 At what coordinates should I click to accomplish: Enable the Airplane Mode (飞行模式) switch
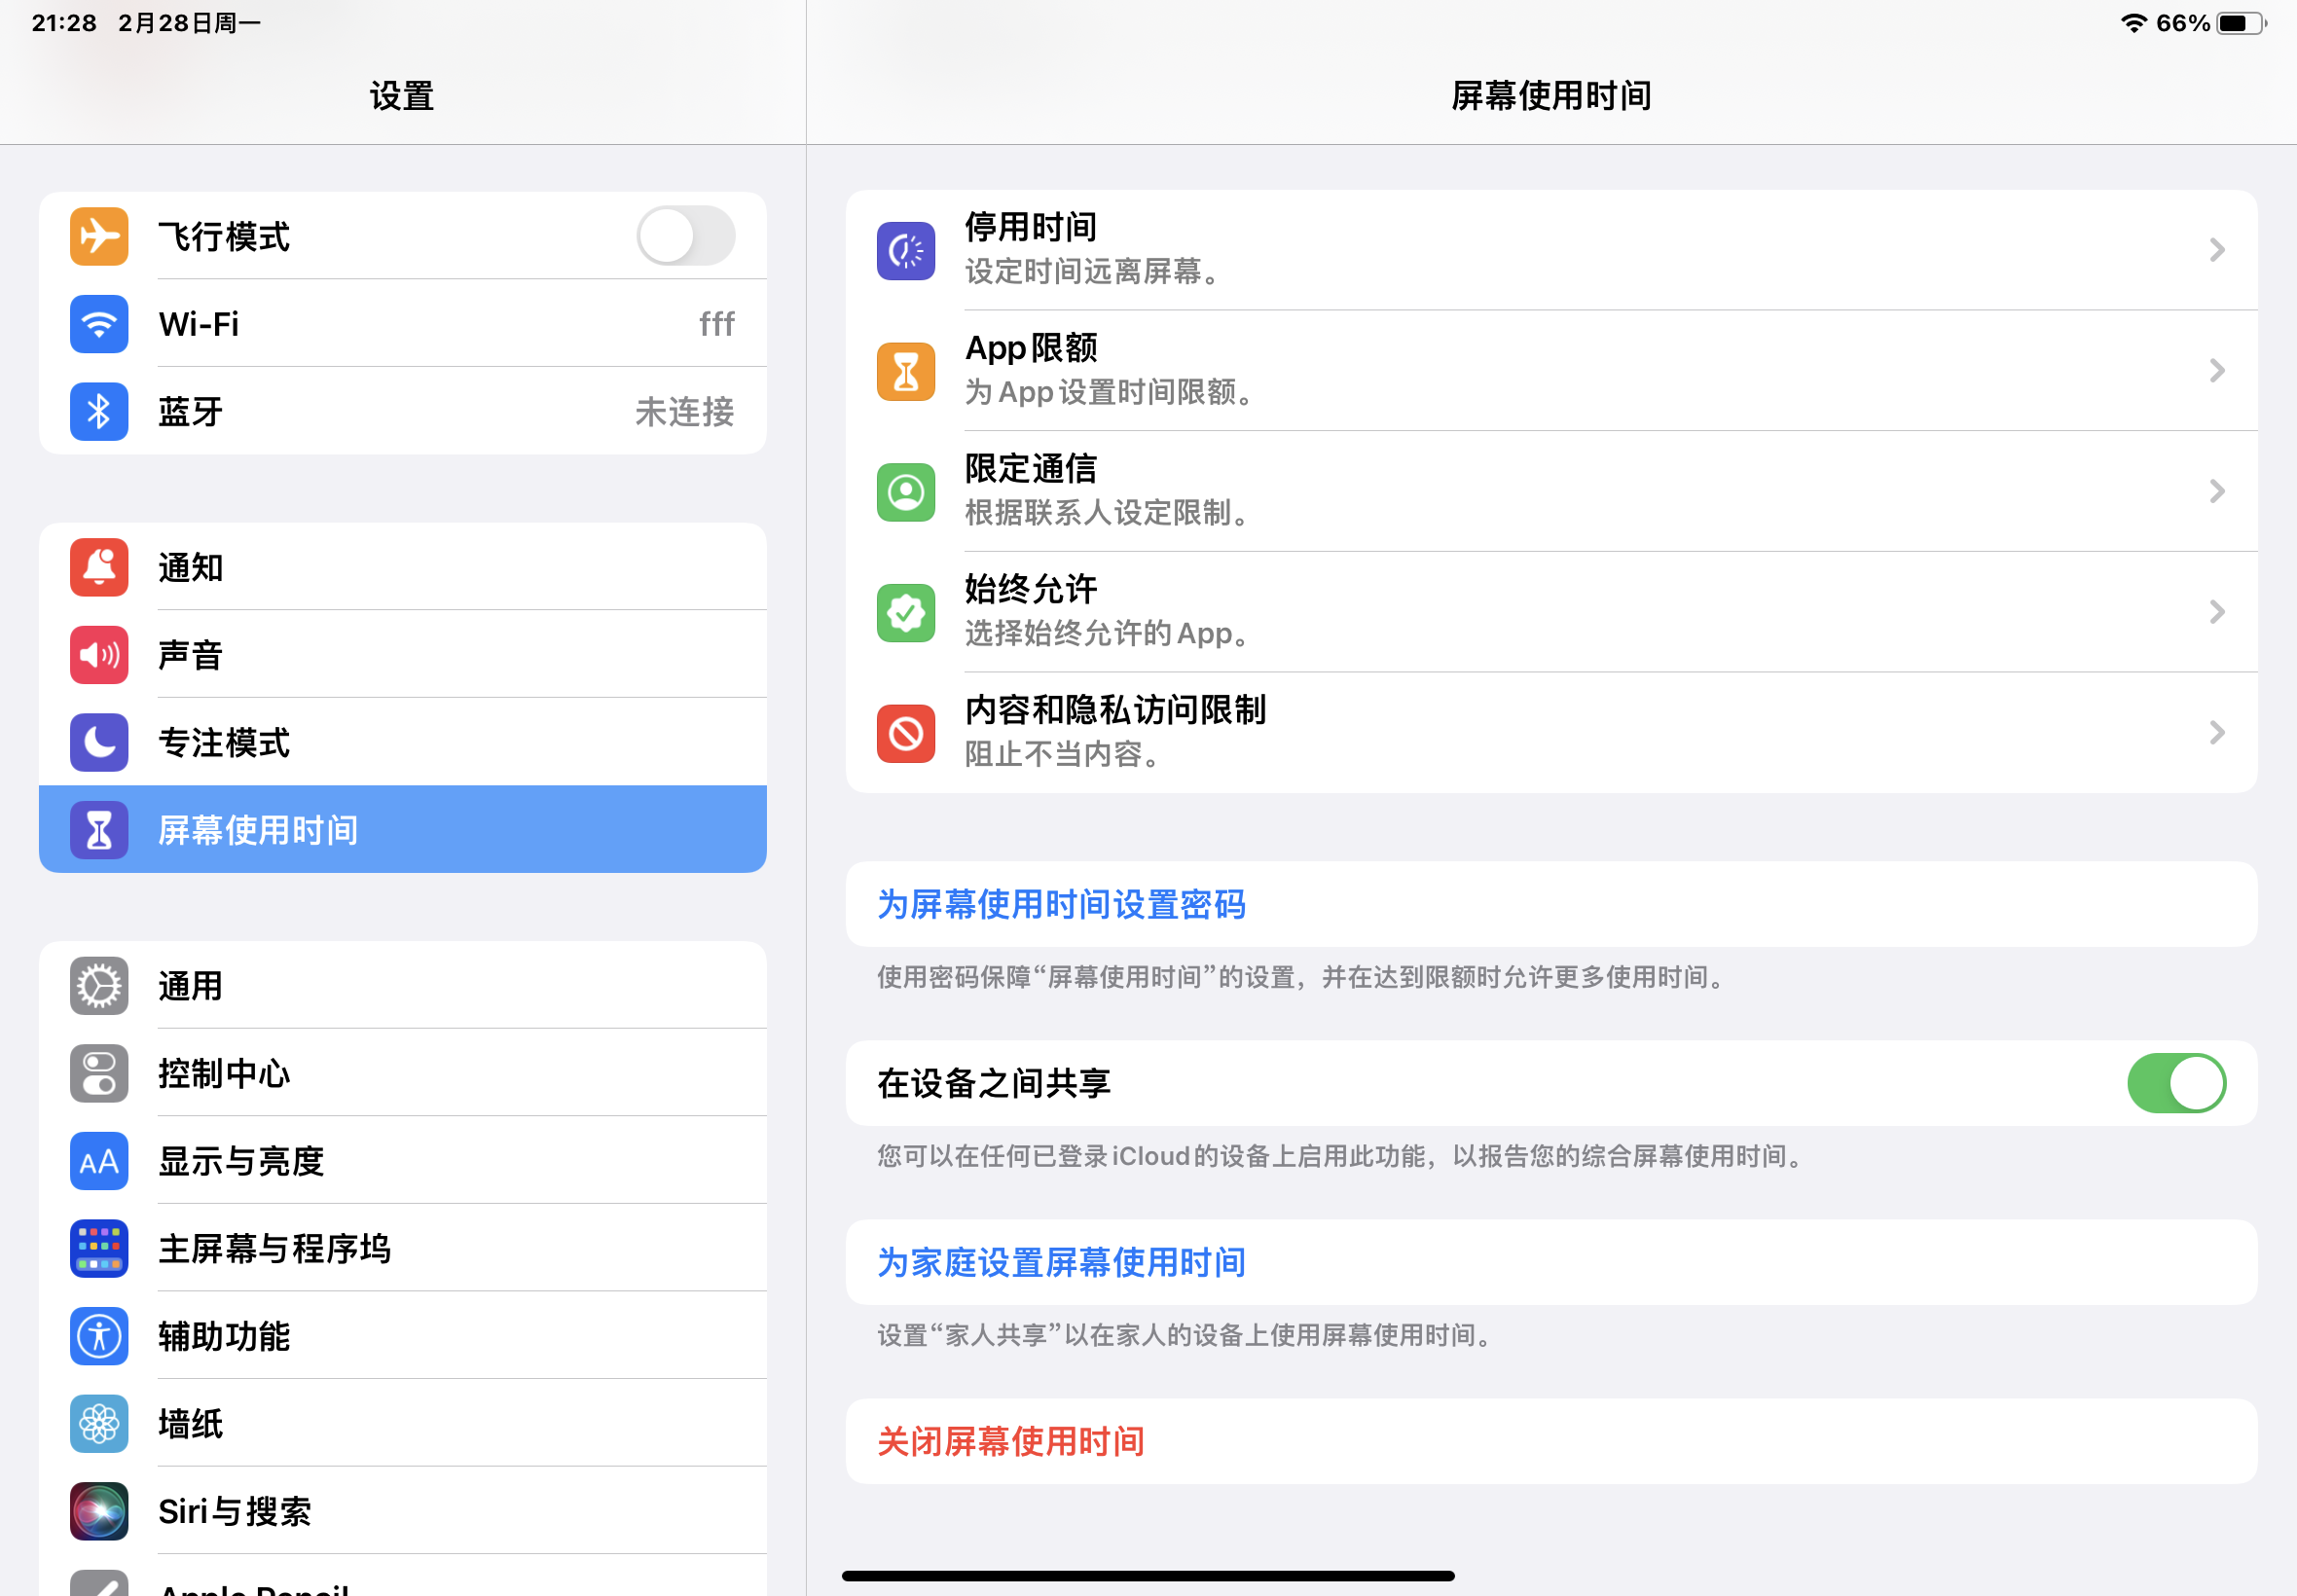click(x=686, y=236)
